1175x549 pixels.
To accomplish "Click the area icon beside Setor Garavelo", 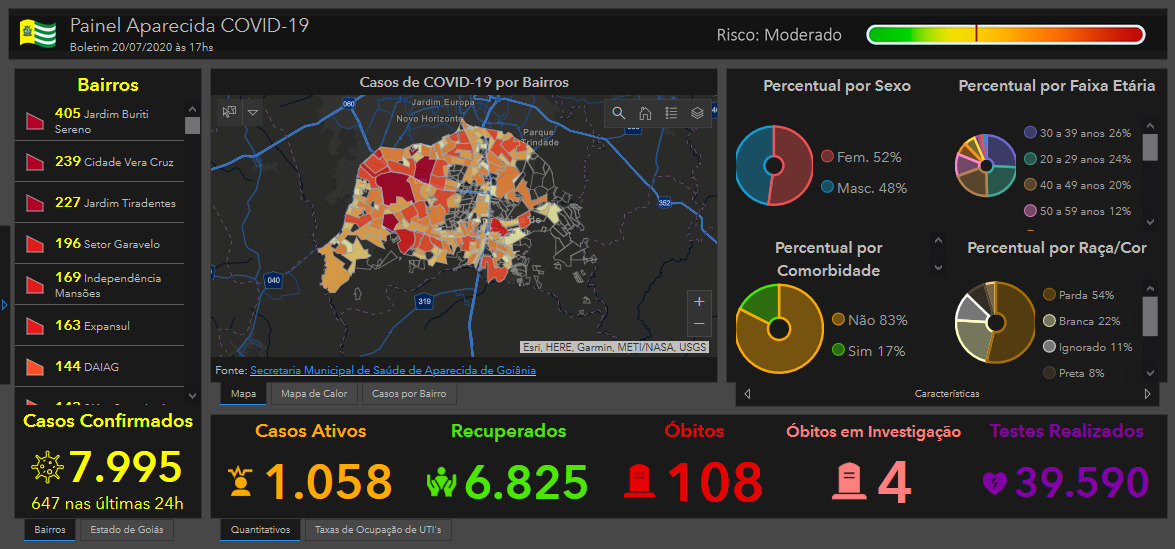I will click(x=35, y=244).
